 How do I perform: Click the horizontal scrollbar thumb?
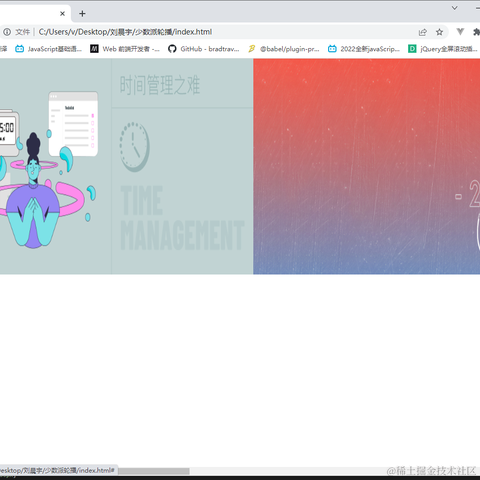(x=154, y=471)
